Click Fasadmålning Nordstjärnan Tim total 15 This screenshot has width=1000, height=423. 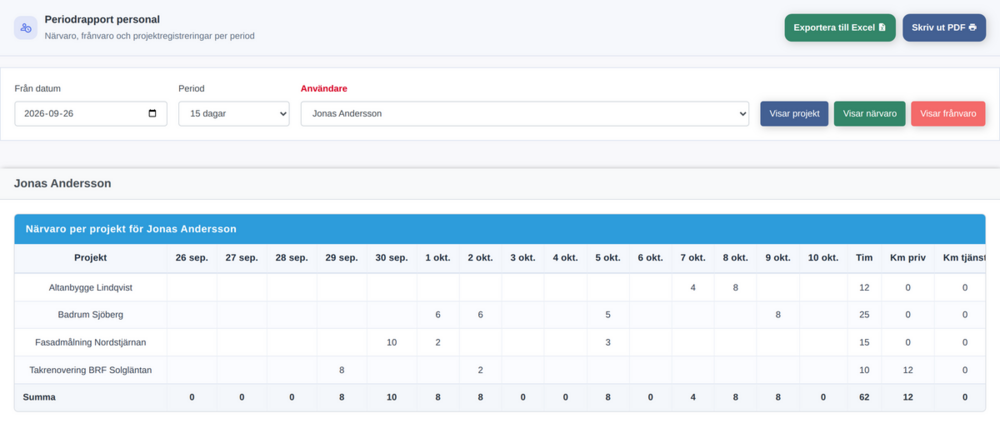tap(864, 342)
